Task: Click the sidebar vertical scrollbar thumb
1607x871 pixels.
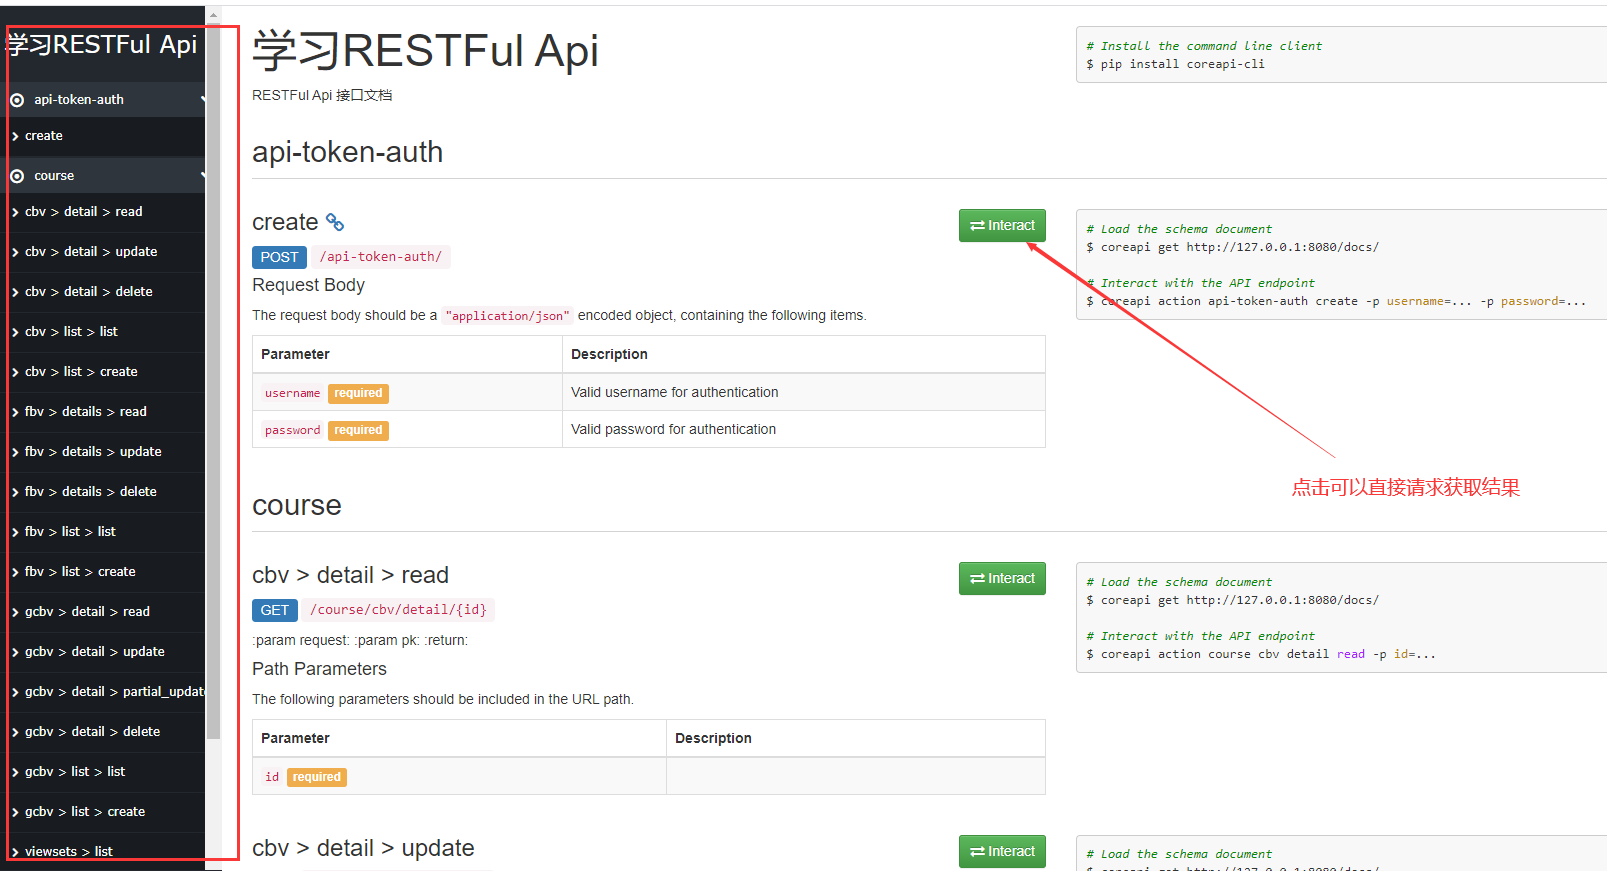Action: pyautogui.click(x=213, y=380)
